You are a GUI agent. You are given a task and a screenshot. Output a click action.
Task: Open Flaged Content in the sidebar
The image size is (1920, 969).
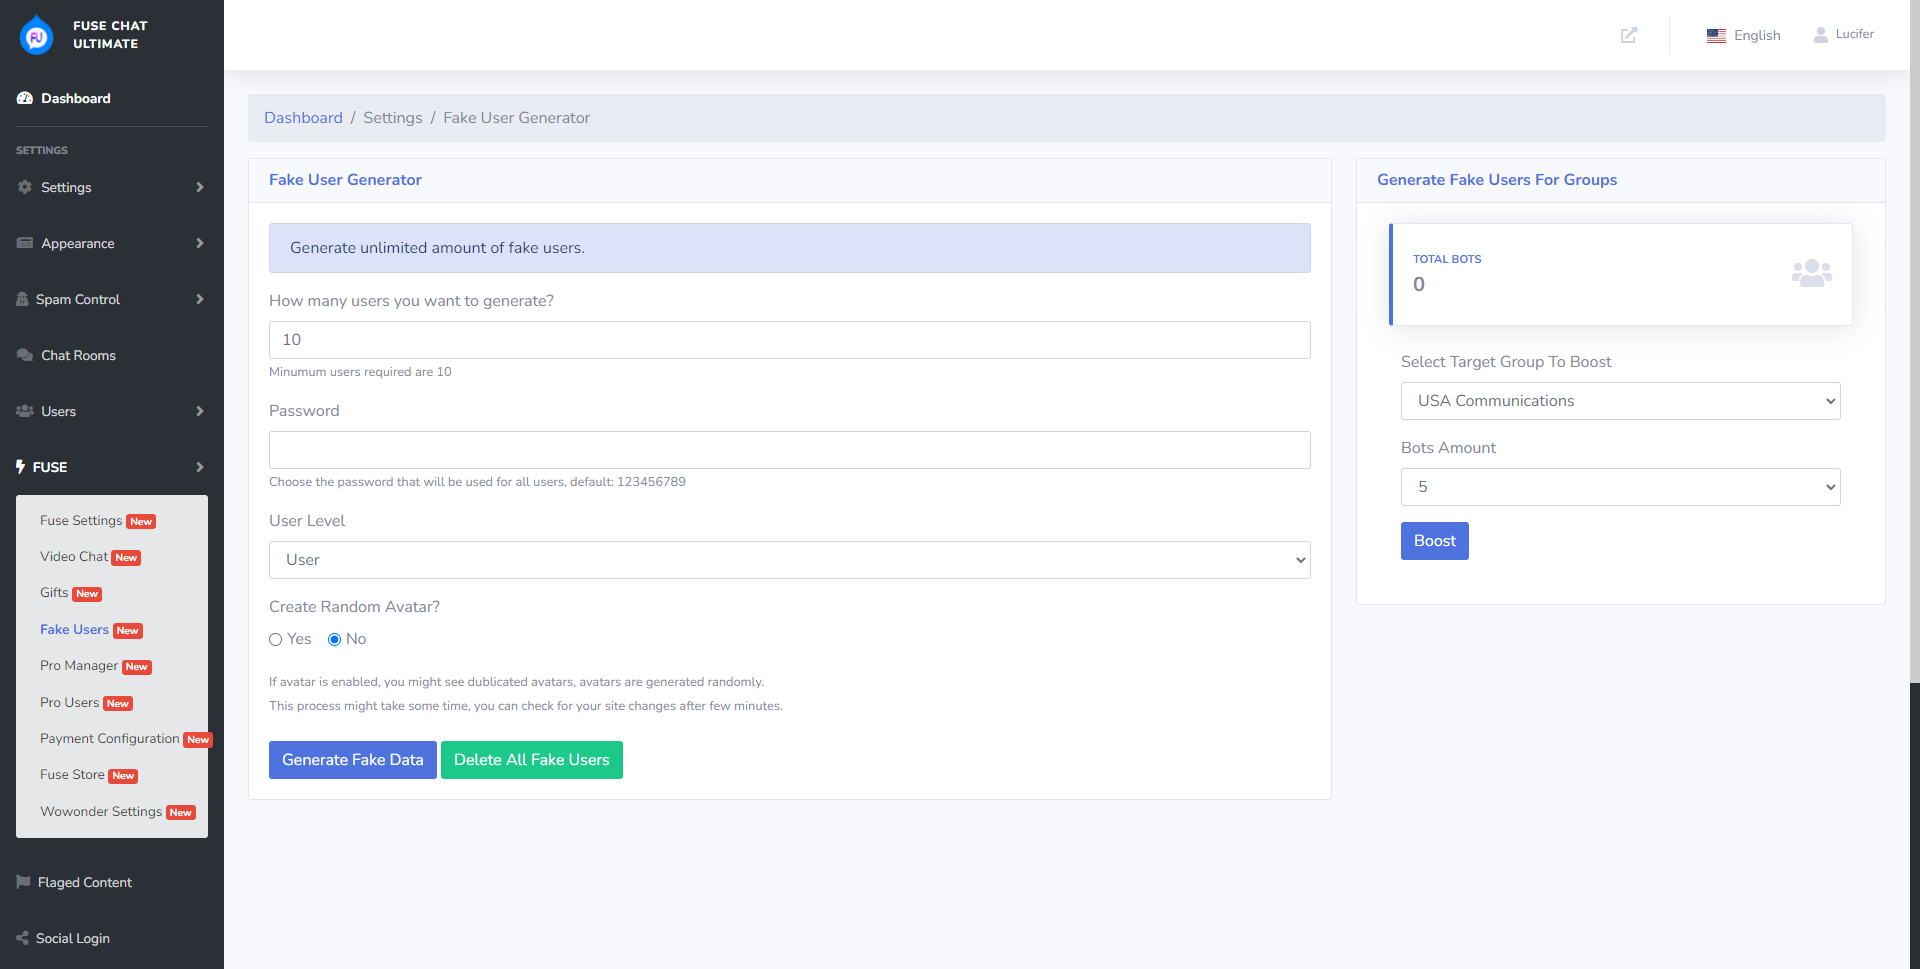pos(74,882)
